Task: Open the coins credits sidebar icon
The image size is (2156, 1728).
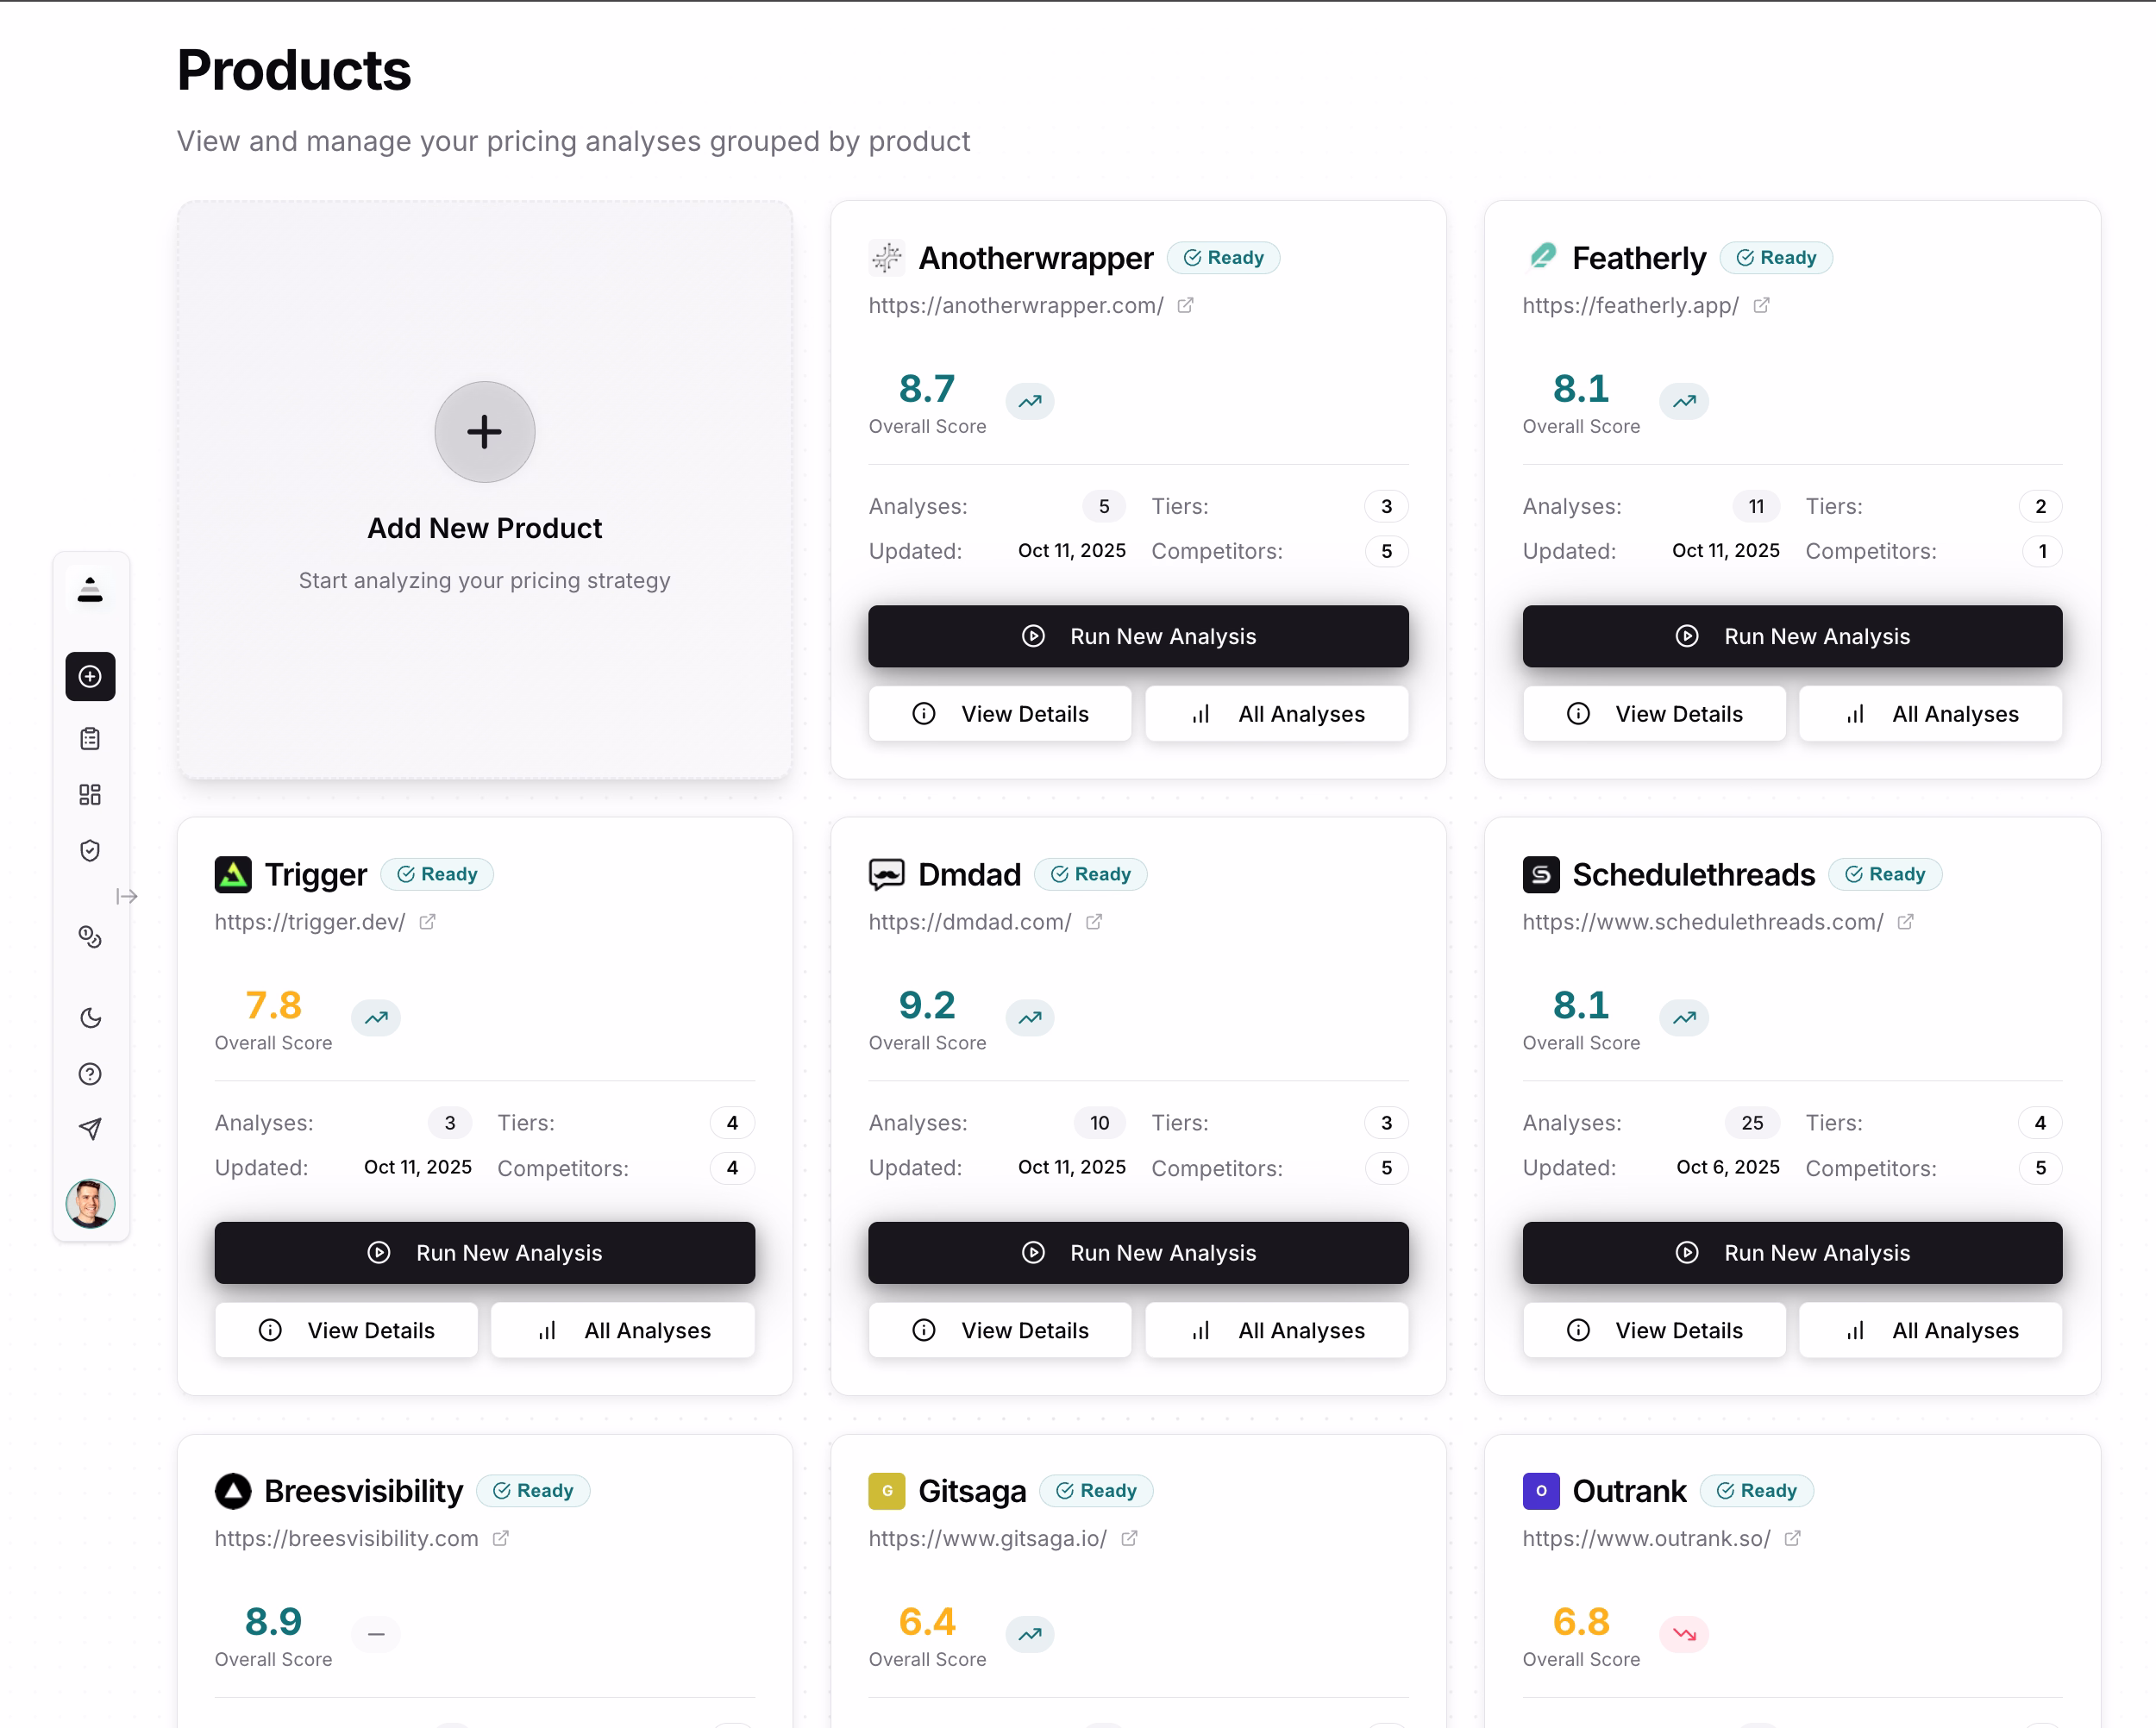Action: [90, 936]
